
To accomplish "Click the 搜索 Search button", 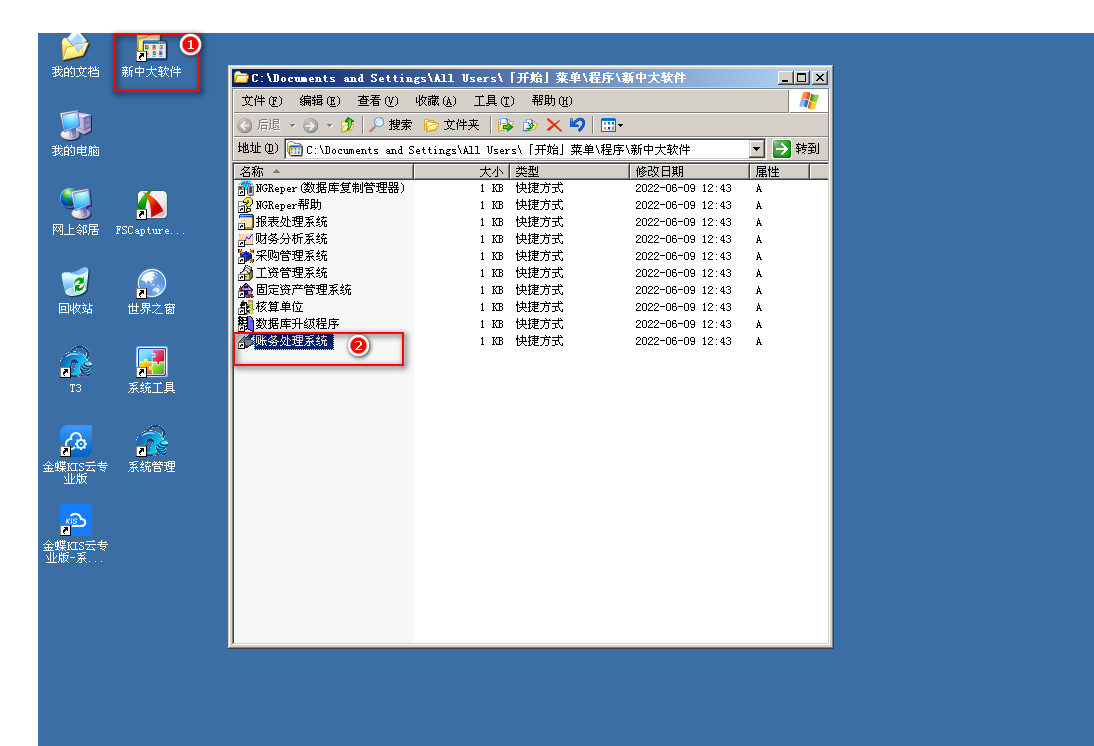I will tap(390, 125).
